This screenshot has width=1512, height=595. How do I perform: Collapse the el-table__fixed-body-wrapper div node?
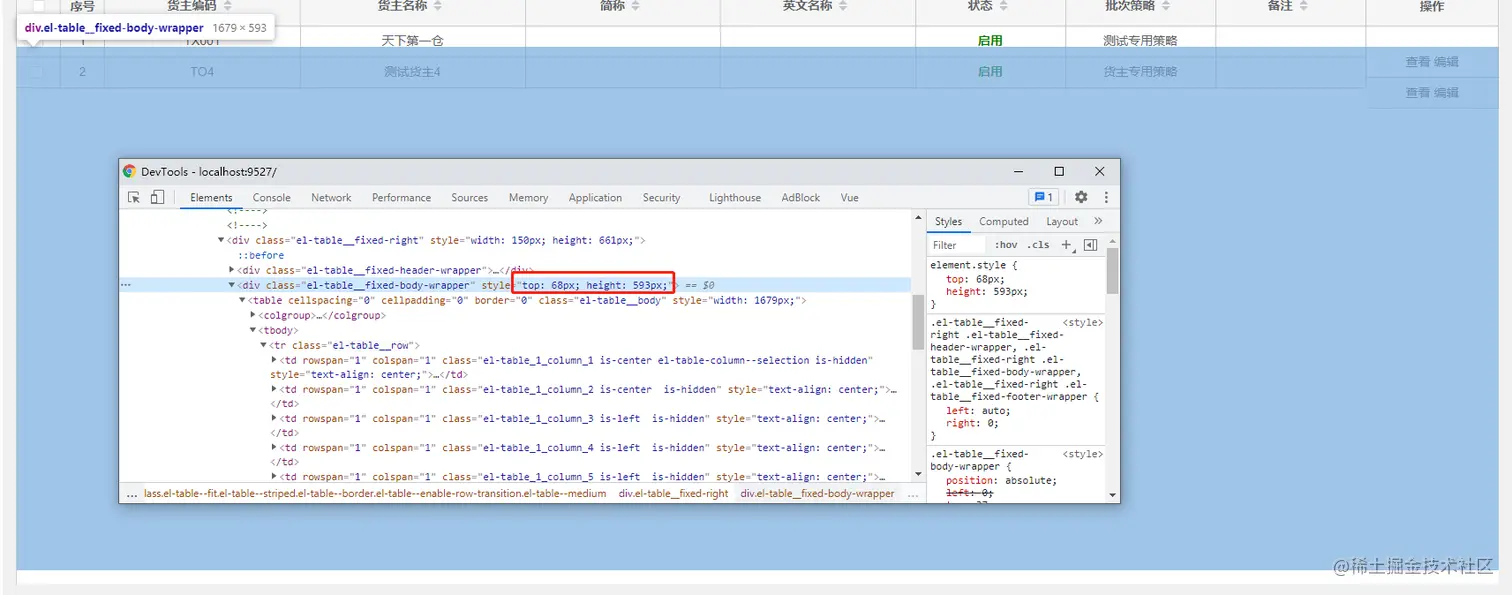tap(232, 285)
